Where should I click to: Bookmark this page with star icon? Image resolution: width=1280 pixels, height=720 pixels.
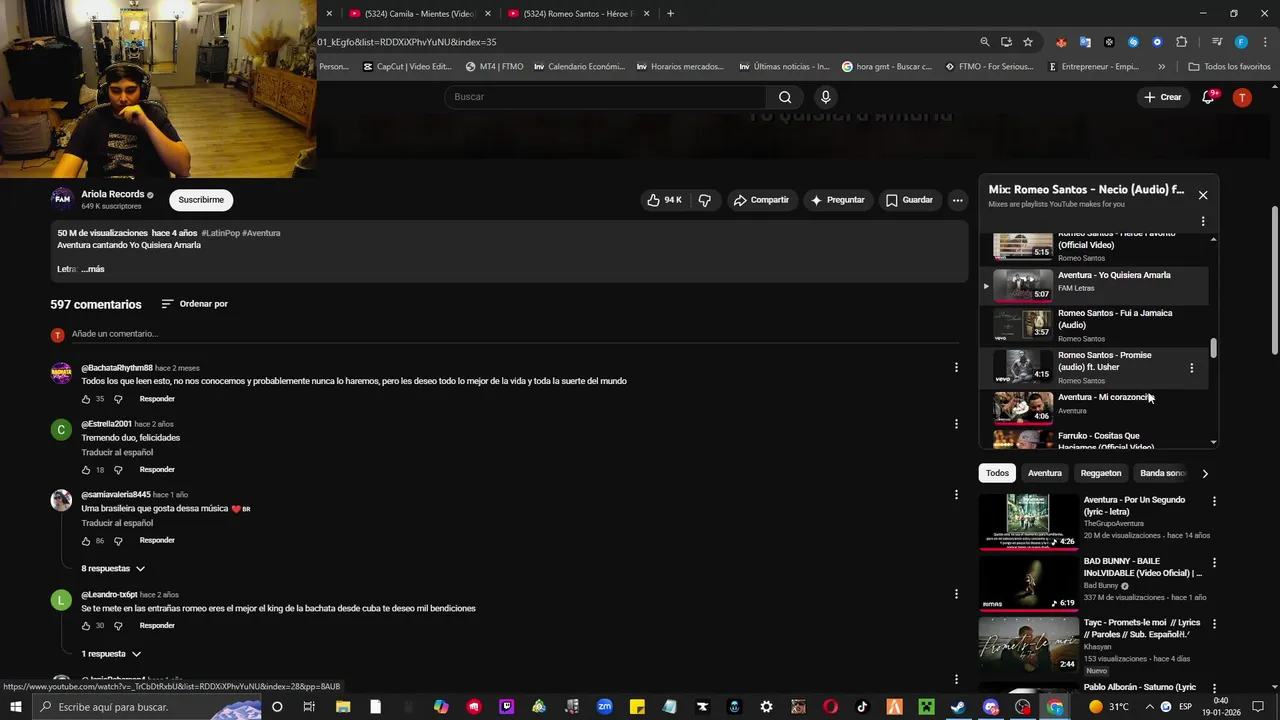click(x=1028, y=42)
